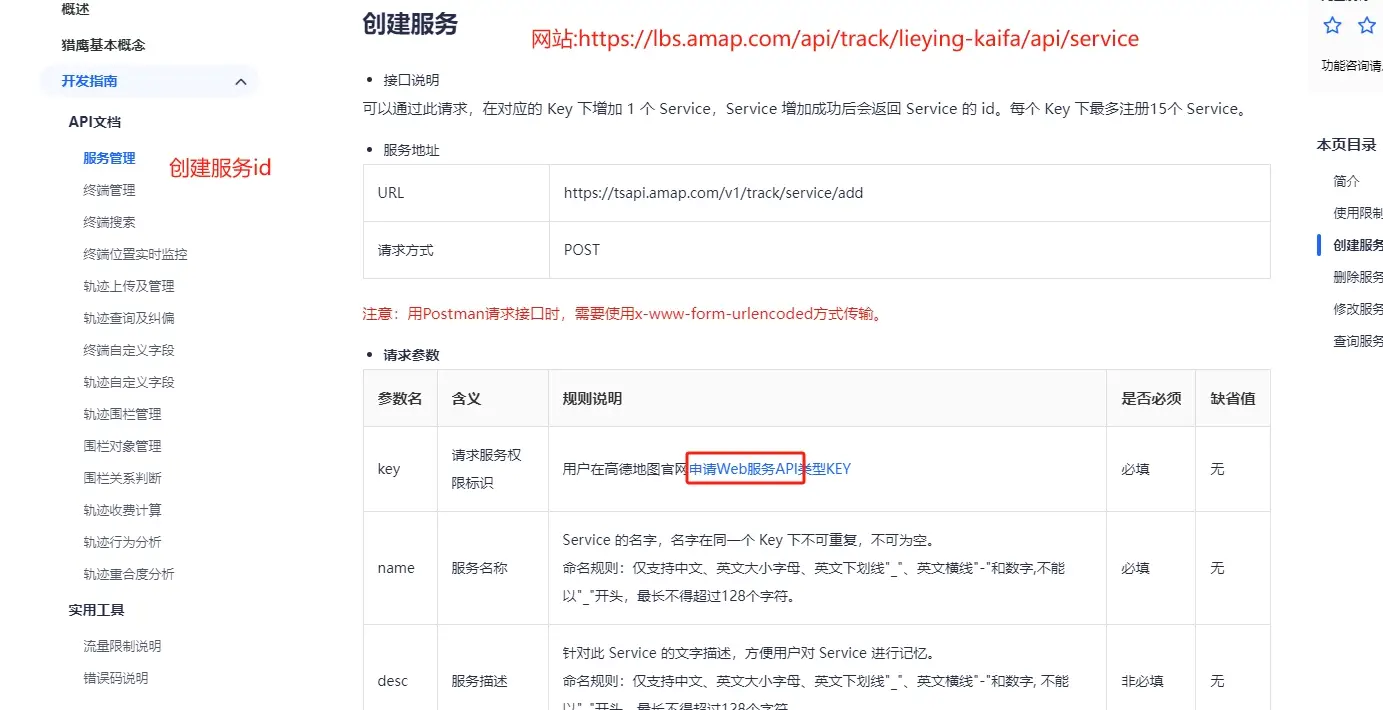Click the 是否必须 column header

click(1151, 398)
